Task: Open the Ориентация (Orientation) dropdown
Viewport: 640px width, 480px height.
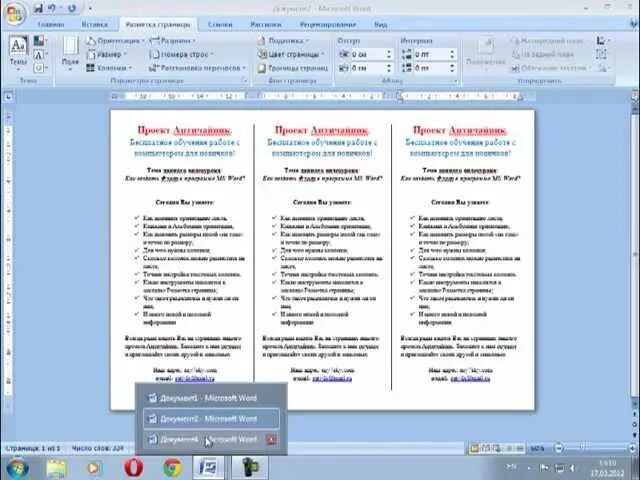Action: [x=116, y=41]
